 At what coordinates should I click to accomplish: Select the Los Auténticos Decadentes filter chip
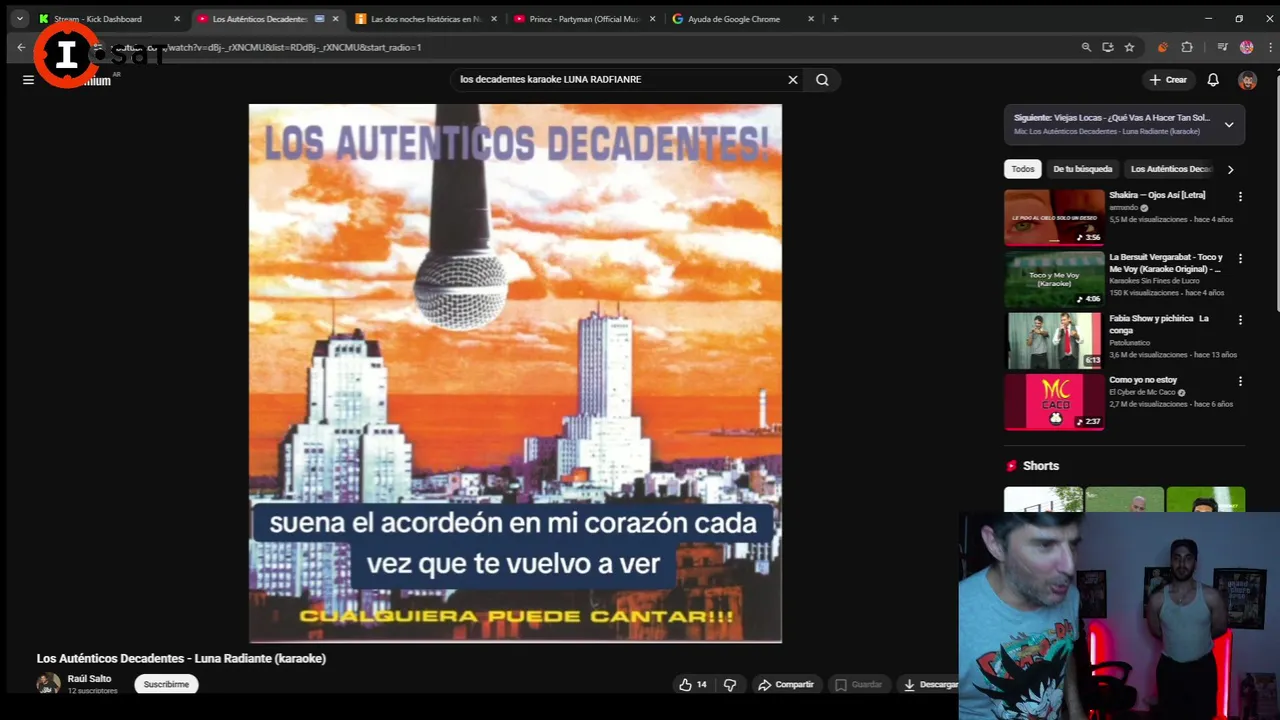(1170, 169)
